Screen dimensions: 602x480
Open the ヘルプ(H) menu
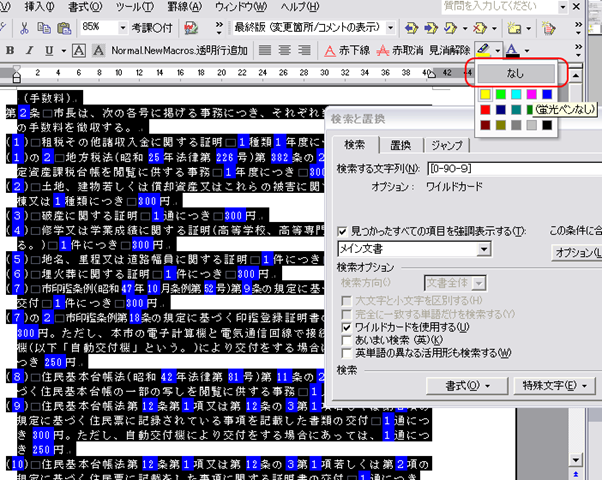pyautogui.click(x=299, y=7)
